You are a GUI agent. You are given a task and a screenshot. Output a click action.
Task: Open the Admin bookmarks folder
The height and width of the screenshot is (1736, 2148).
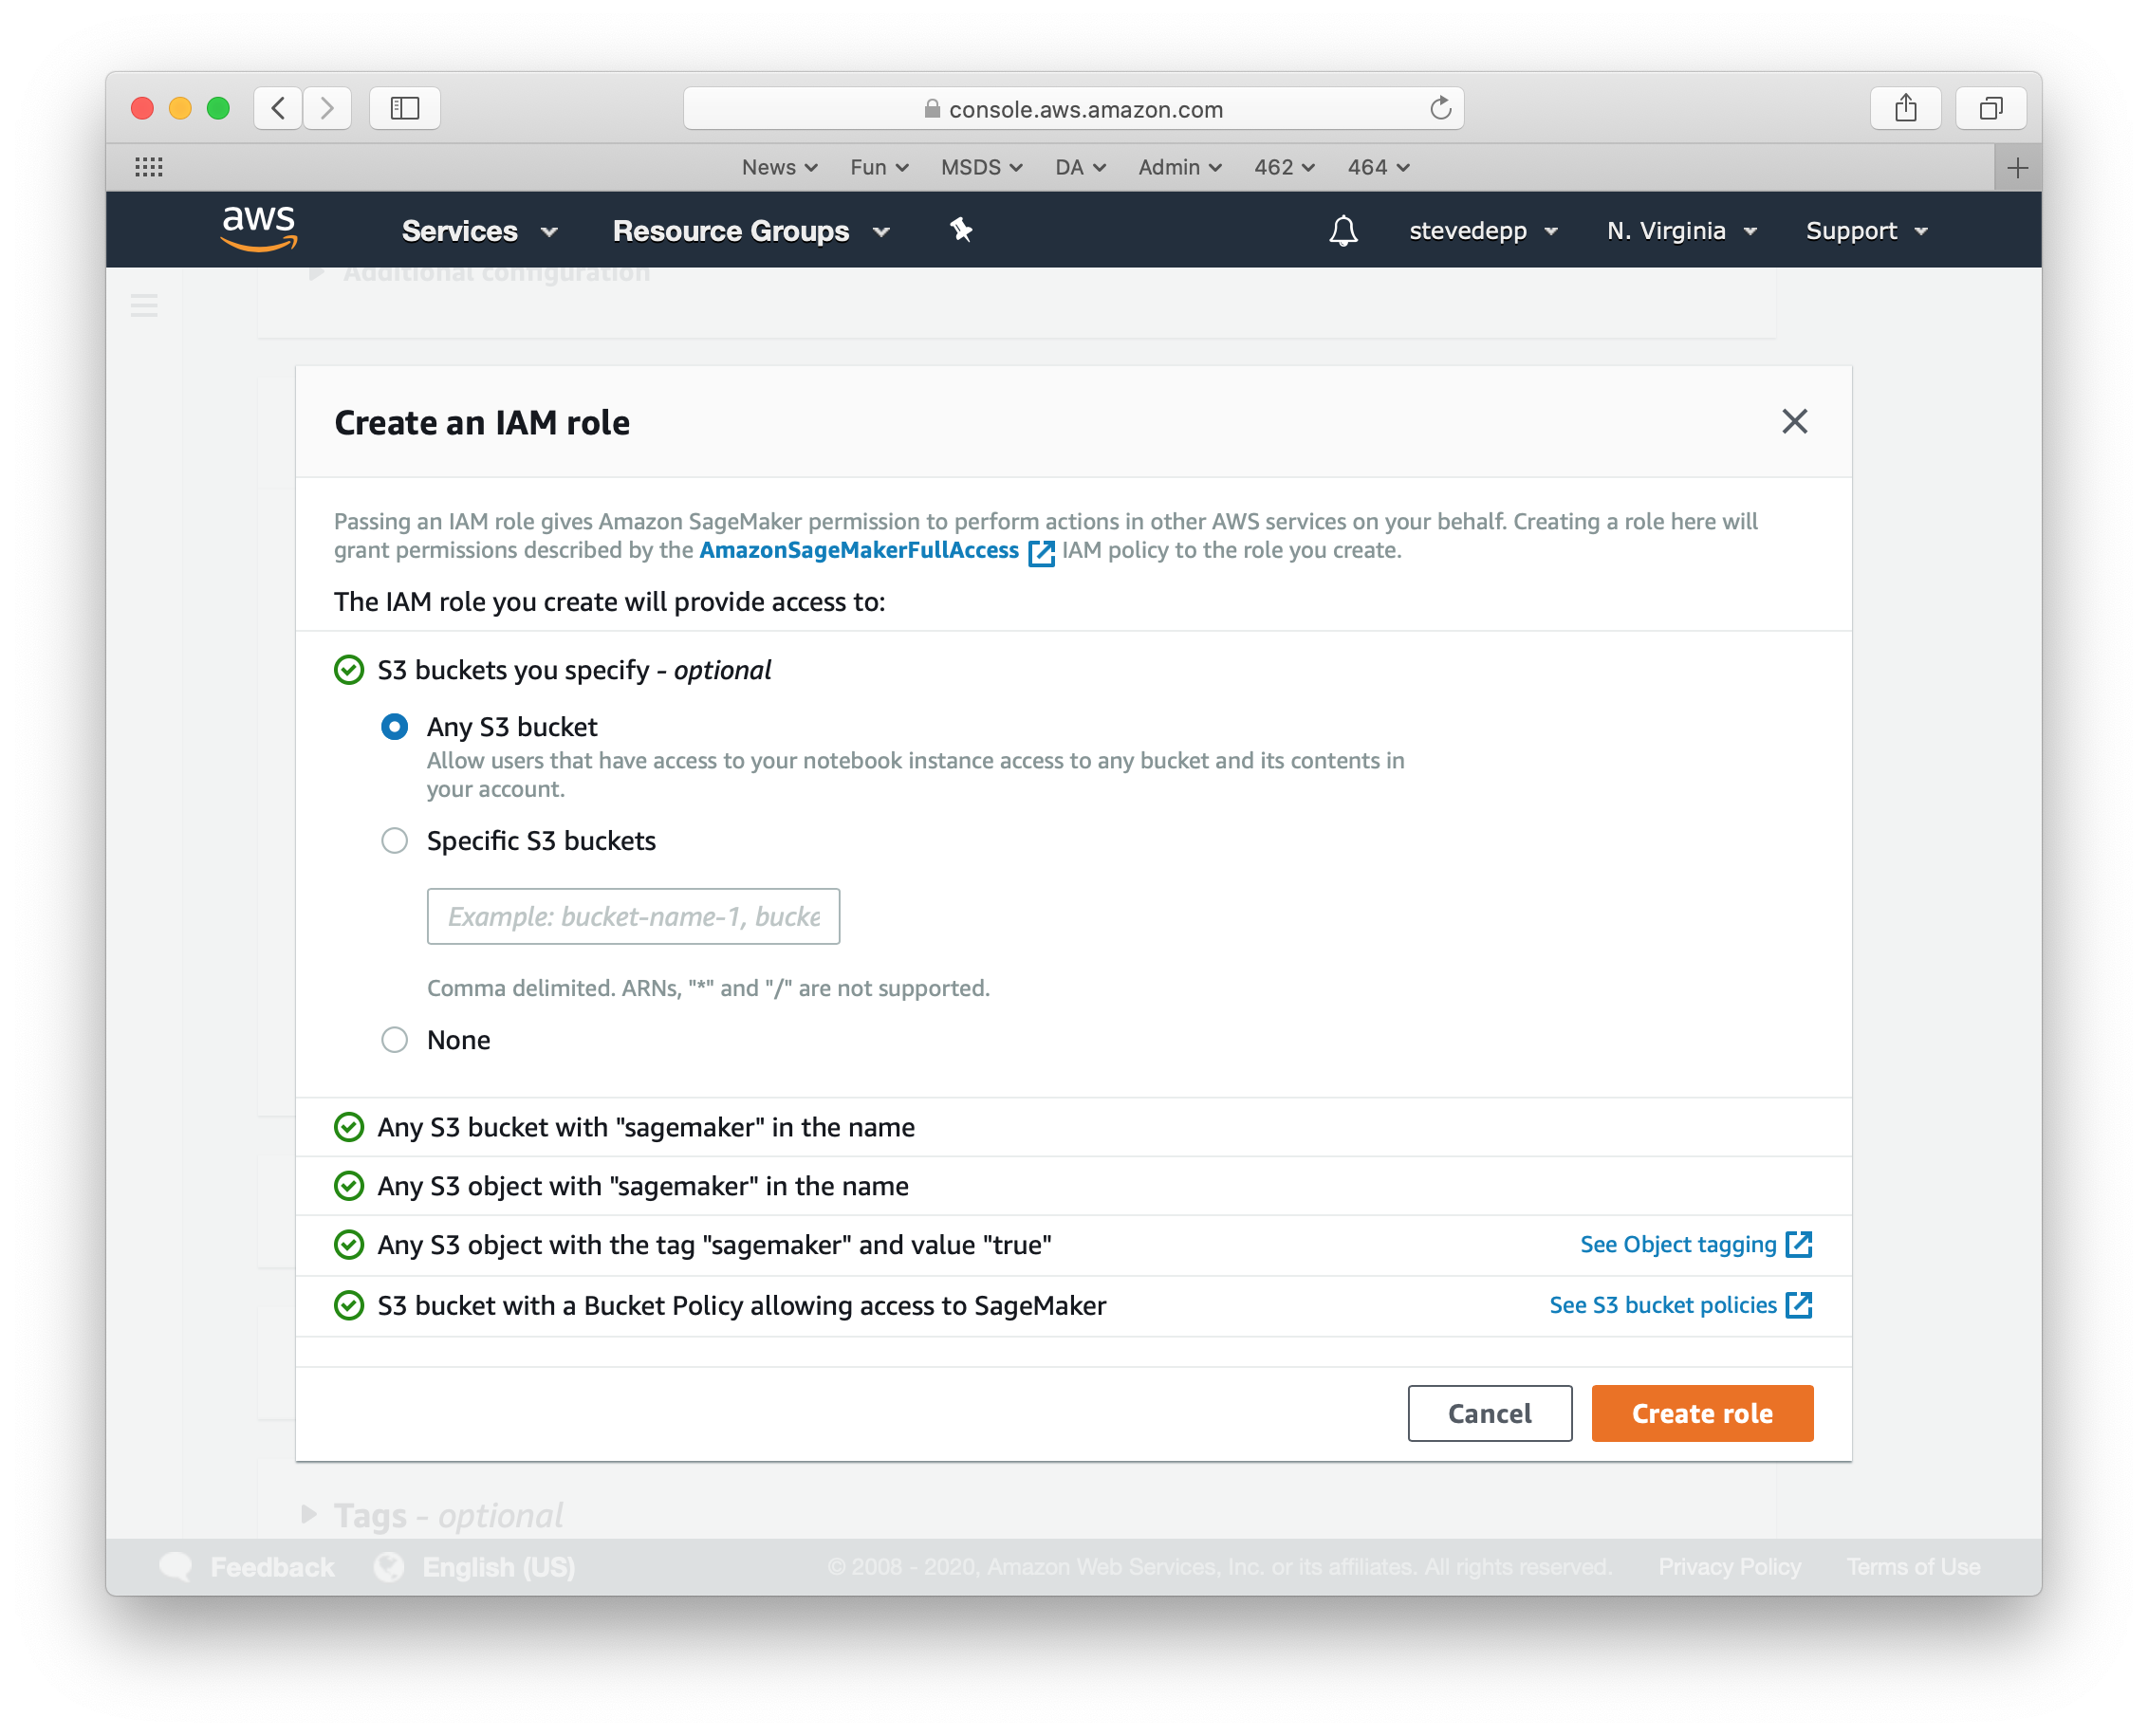[1180, 167]
